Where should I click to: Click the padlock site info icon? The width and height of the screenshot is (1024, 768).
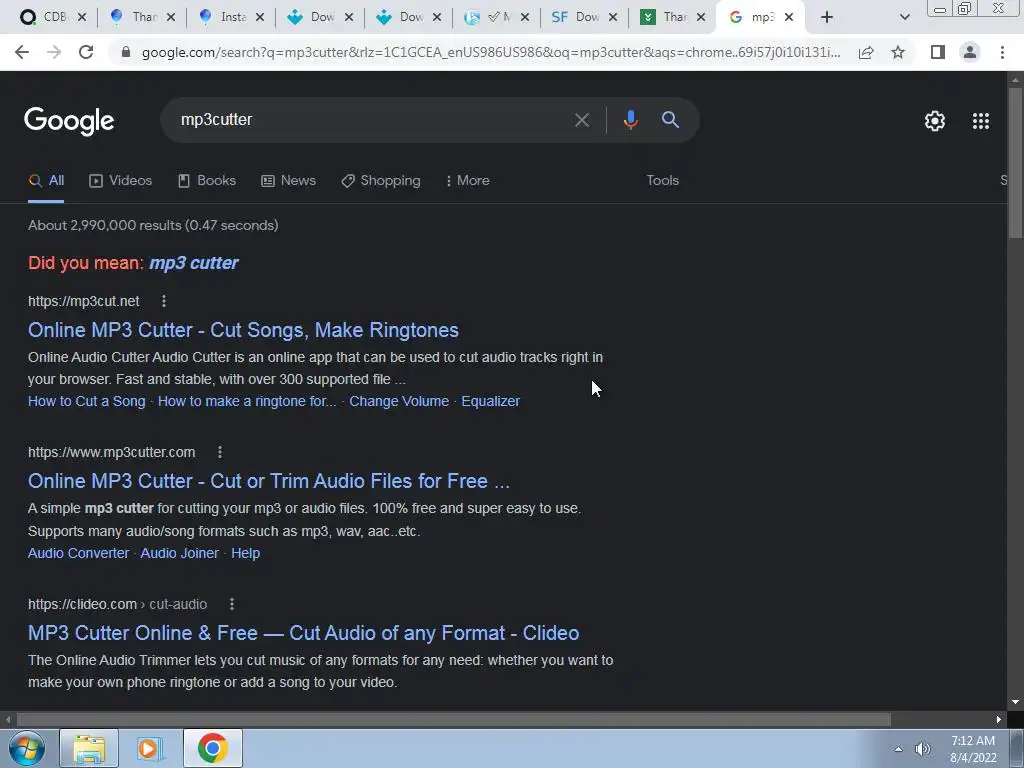pos(126,52)
